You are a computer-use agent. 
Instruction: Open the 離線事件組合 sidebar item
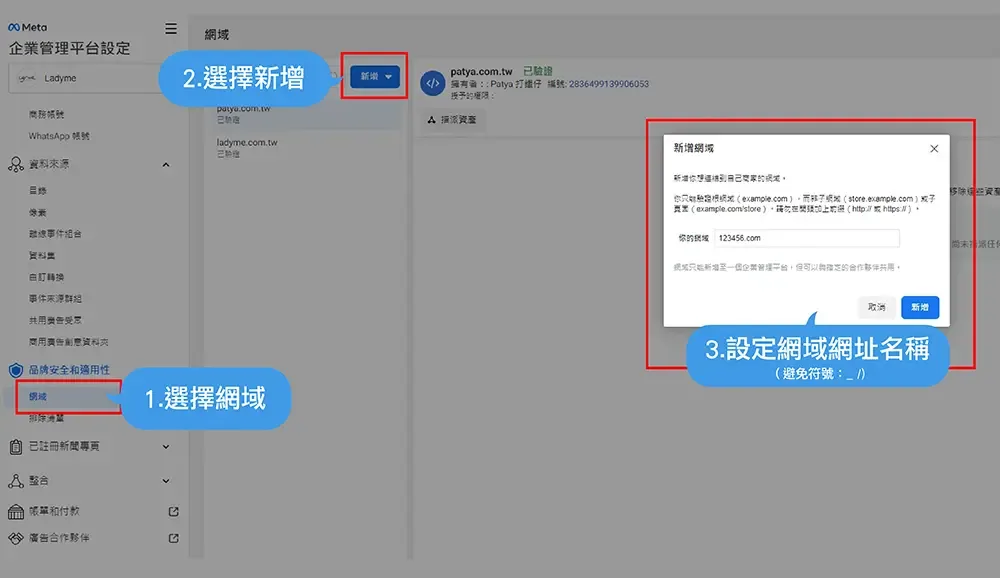coord(55,233)
